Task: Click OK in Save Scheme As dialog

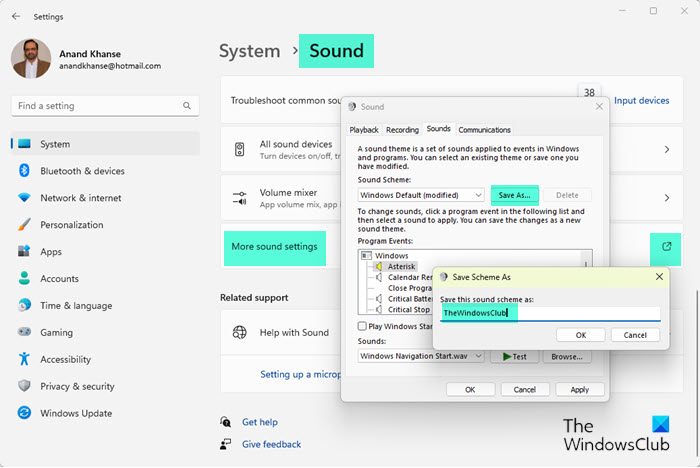Action: coord(580,335)
